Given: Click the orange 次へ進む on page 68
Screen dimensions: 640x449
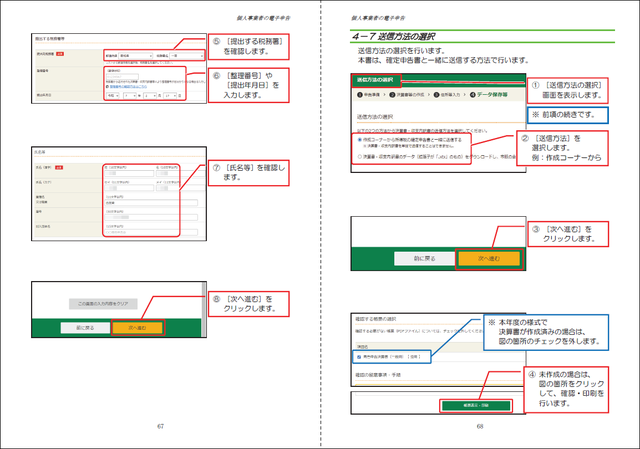Looking at the screenshot, I should coord(489,258).
